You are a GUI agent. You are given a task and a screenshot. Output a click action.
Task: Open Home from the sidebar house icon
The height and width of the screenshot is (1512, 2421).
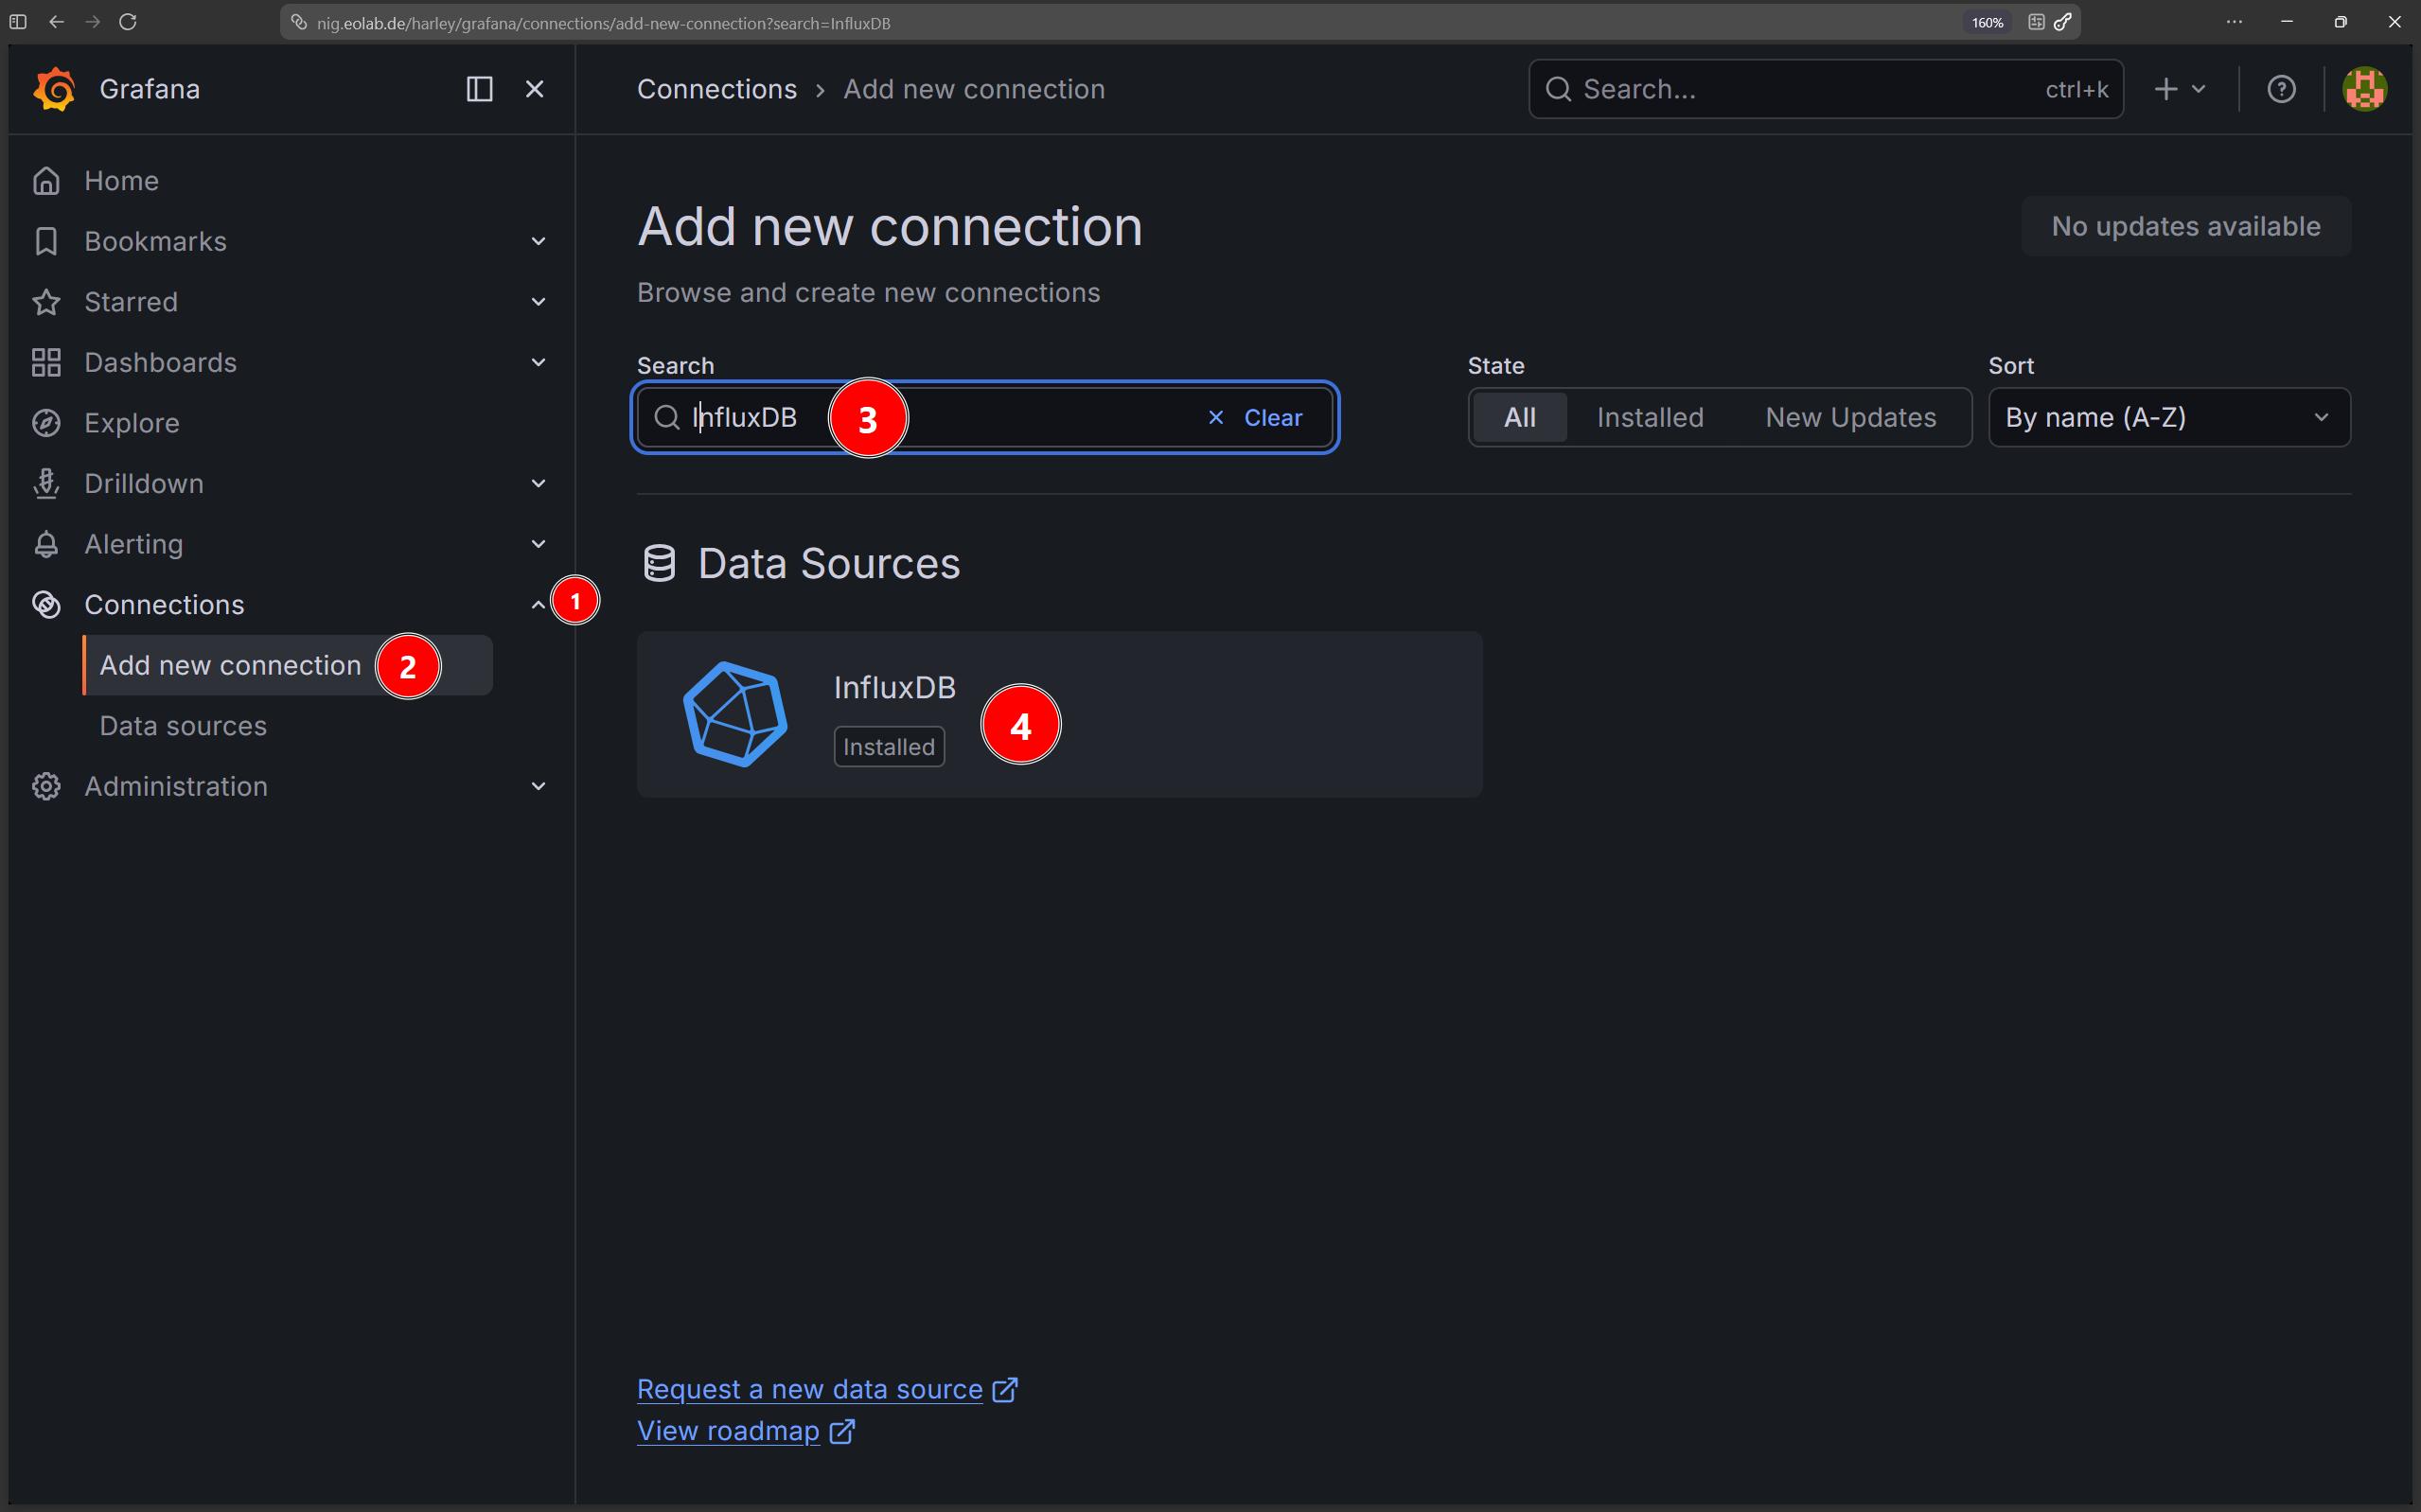click(46, 181)
